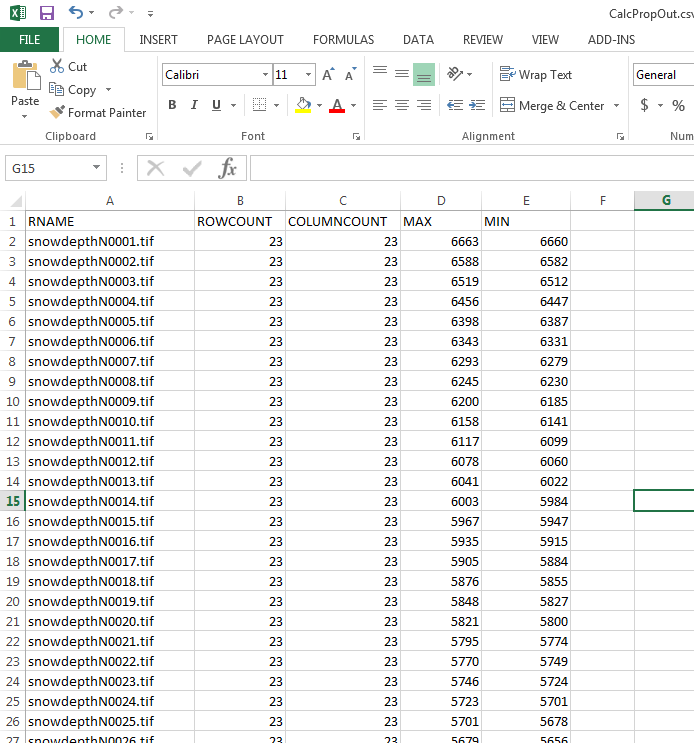Open the FILE tab
This screenshot has height=743, width=694.
click(x=29, y=40)
